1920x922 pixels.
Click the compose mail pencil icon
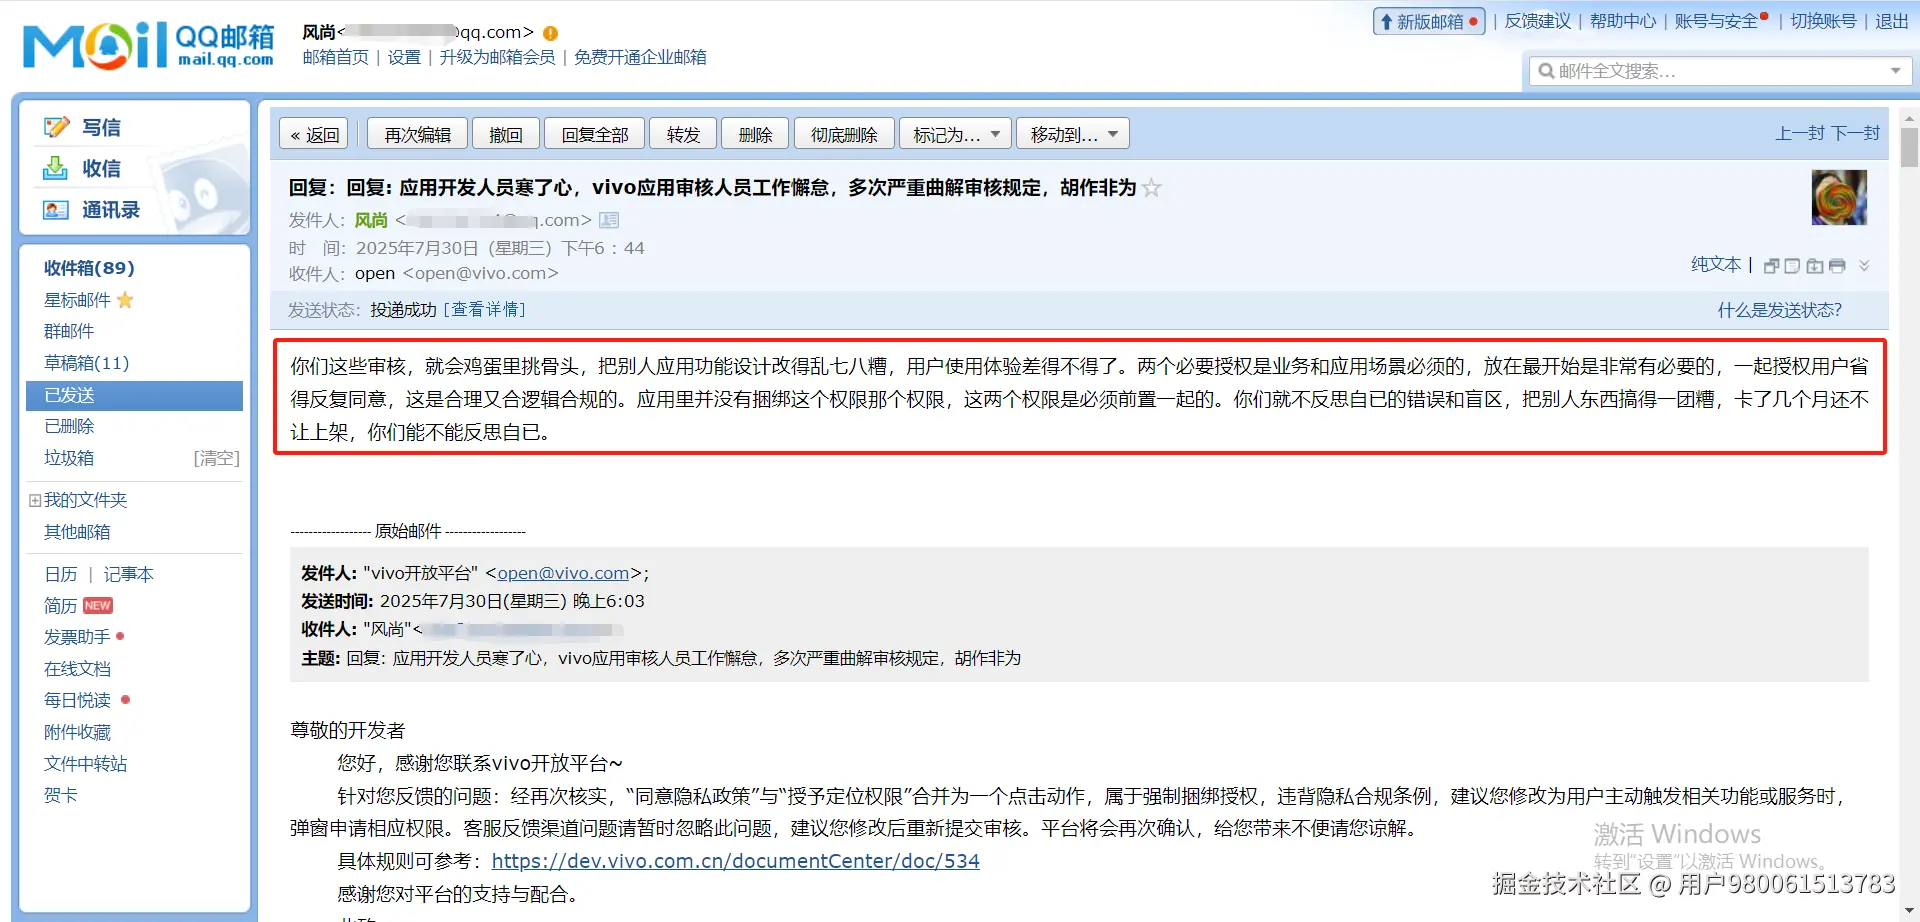[56, 127]
